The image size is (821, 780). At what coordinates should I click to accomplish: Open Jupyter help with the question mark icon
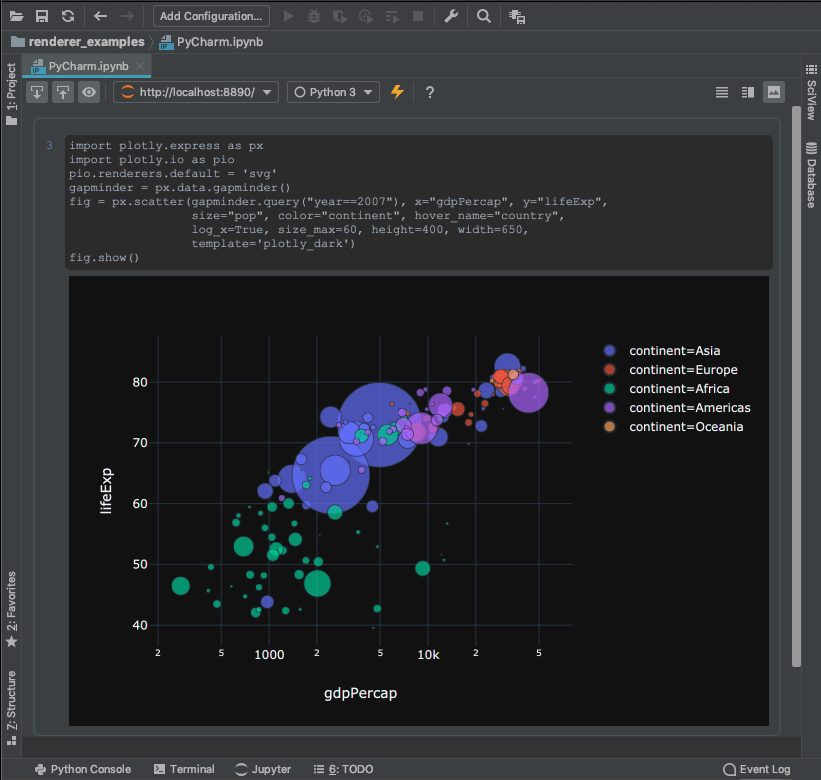tap(429, 92)
